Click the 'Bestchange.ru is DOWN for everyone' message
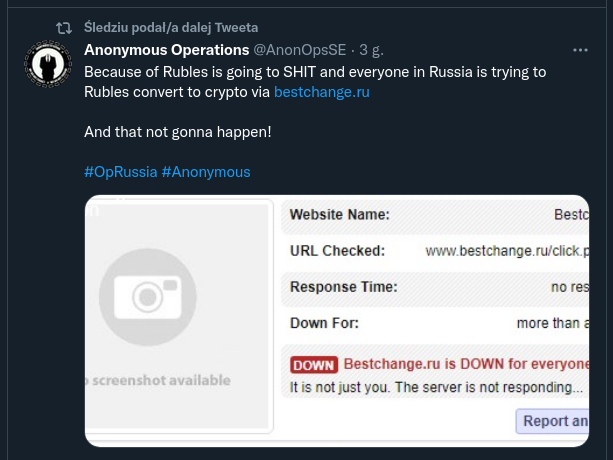The image size is (613, 460). pyautogui.click(x=466, y=364)
